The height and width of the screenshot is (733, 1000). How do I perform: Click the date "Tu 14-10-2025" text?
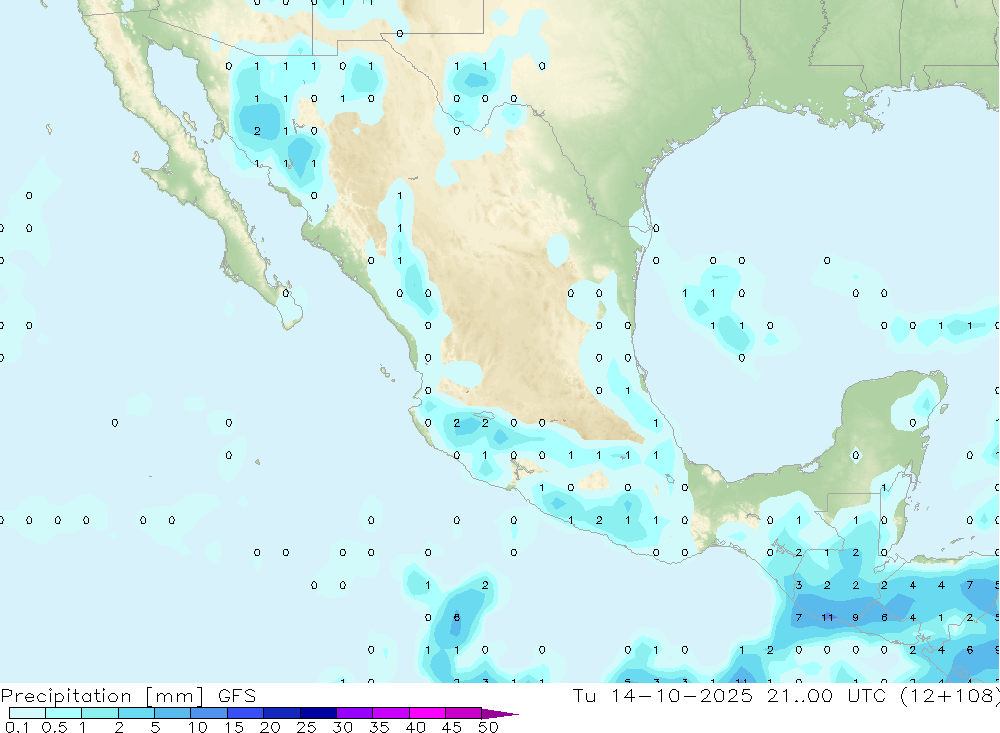[x=663, y=695]
